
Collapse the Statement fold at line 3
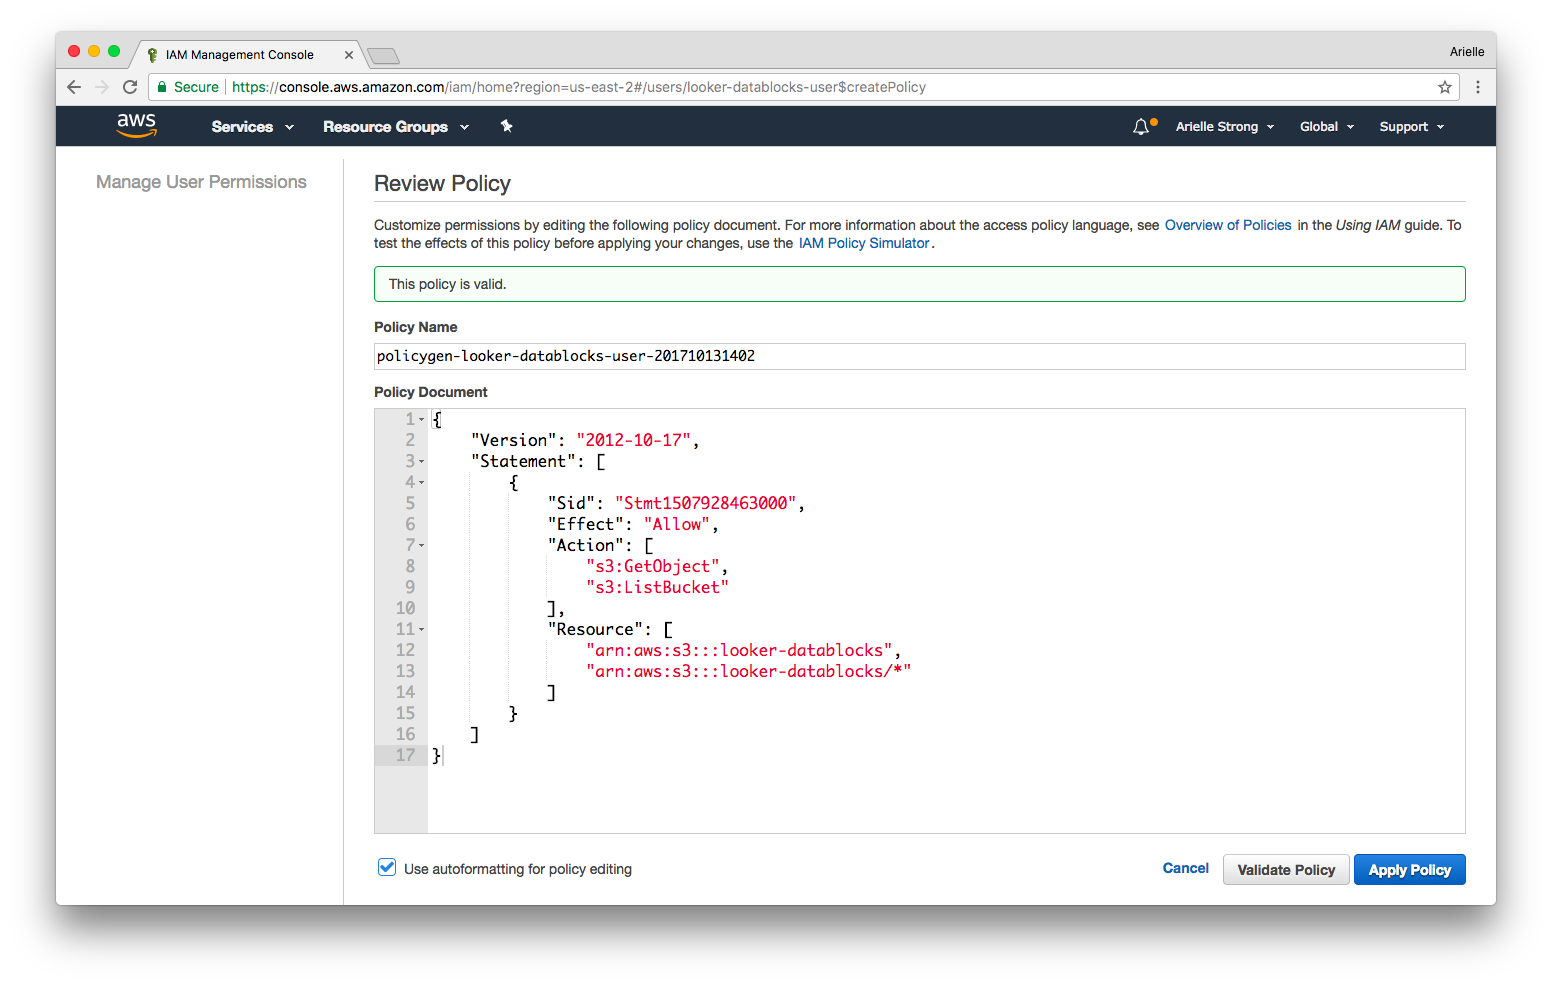click(422, 462)
